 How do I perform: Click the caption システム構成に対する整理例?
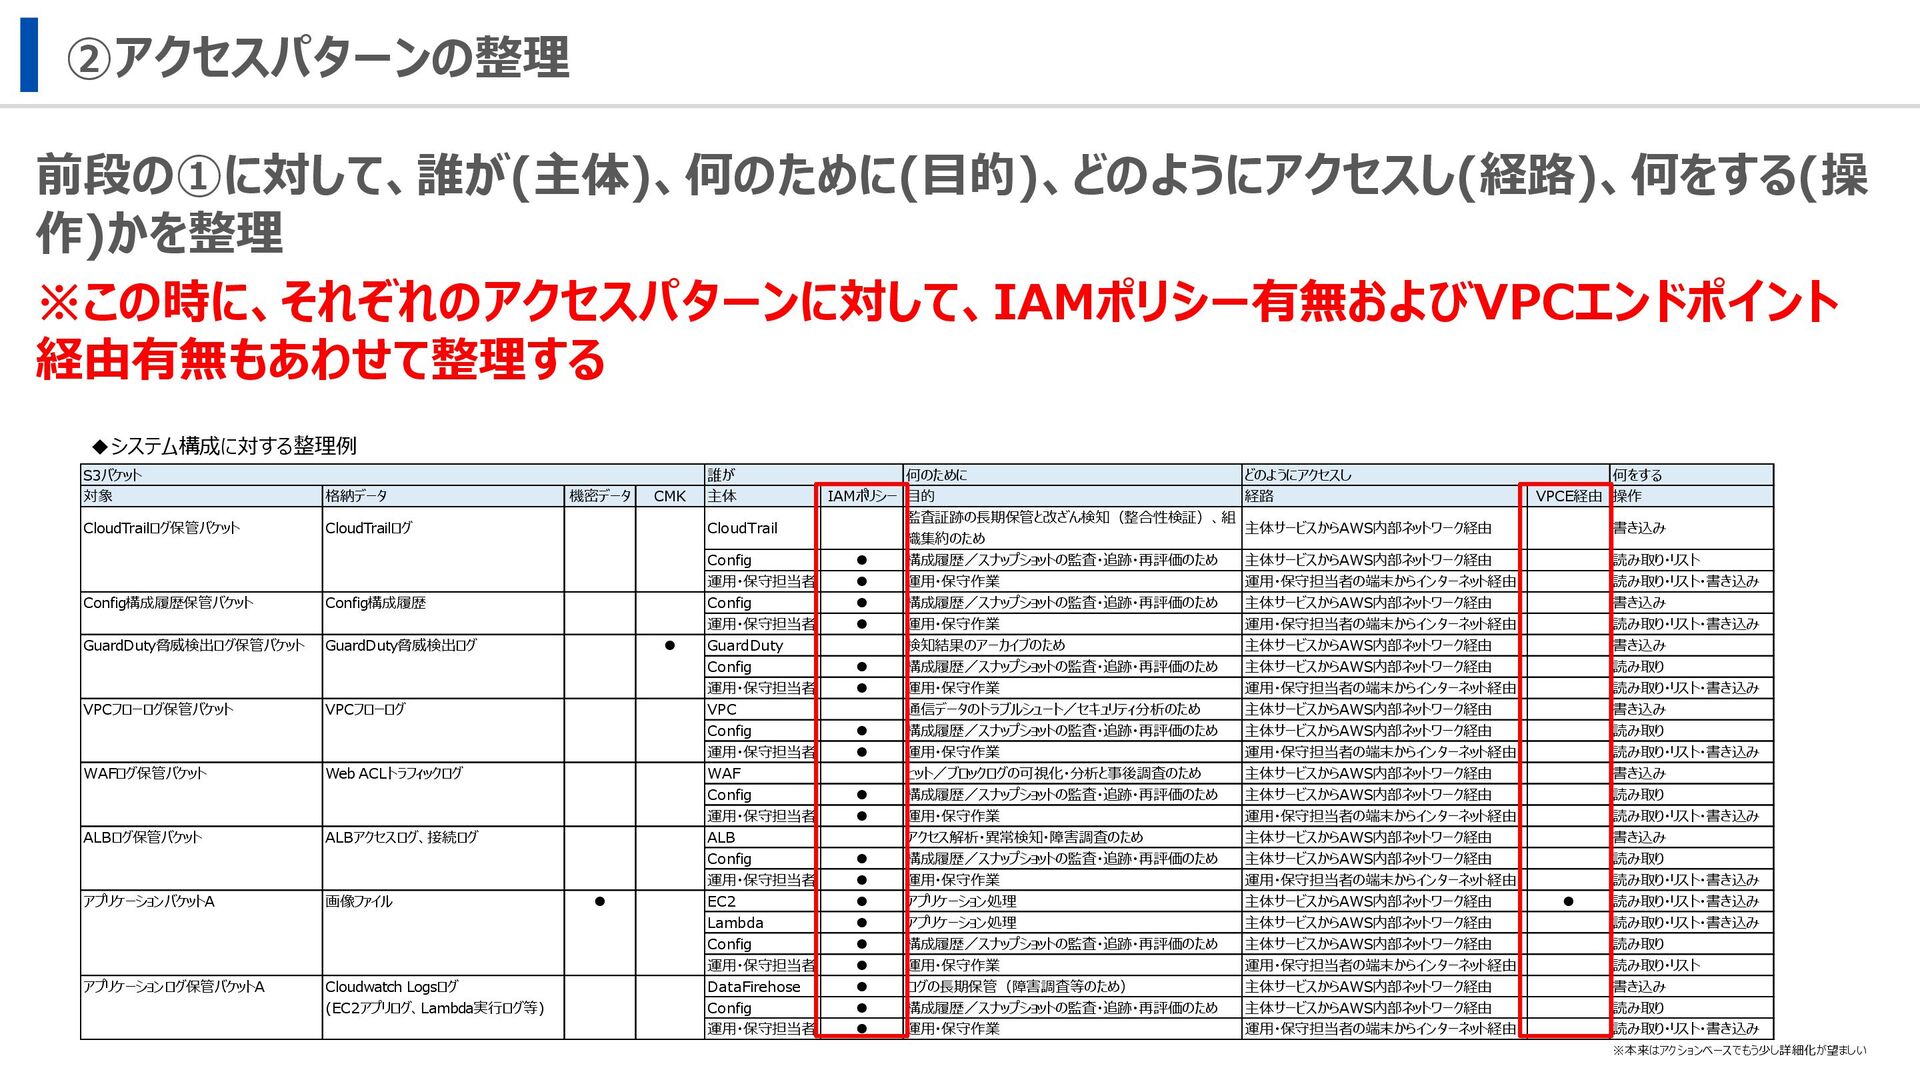click(x=224, y=446)
